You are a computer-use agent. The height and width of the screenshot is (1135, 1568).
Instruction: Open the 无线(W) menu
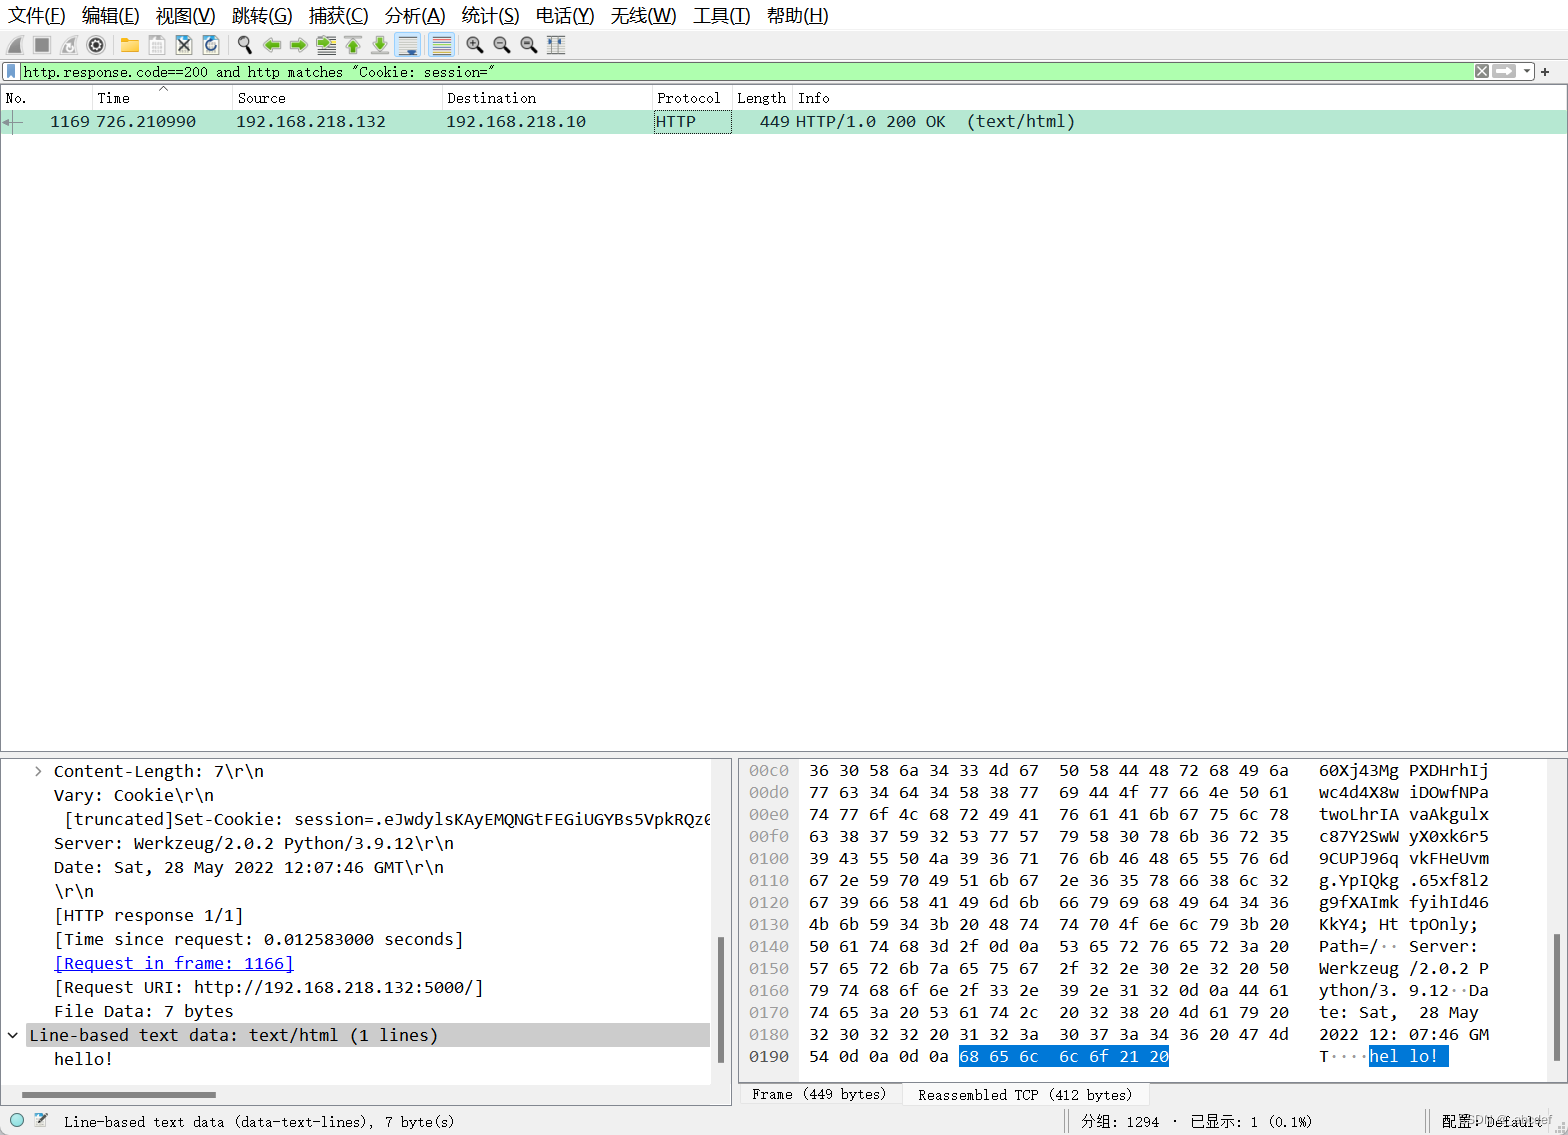tap(643, 16)
